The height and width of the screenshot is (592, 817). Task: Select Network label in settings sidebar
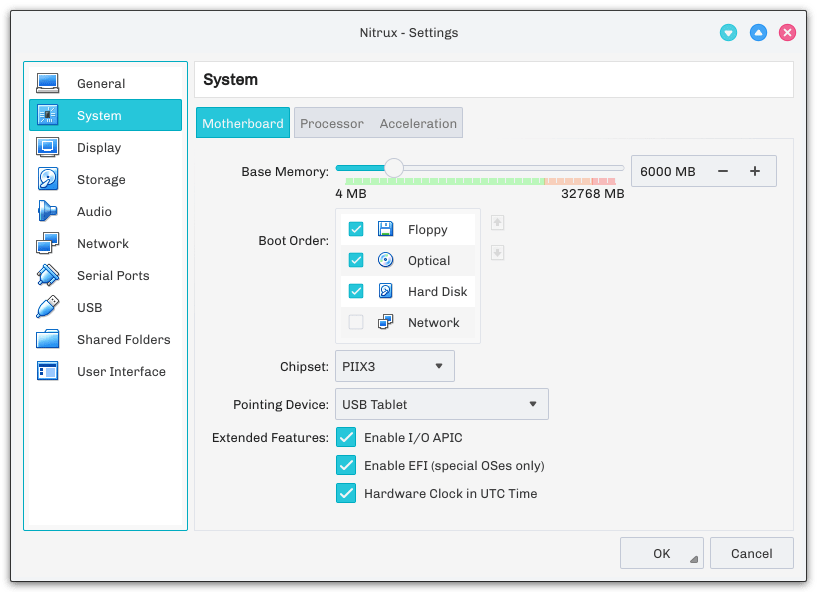[x=103, y=243]
